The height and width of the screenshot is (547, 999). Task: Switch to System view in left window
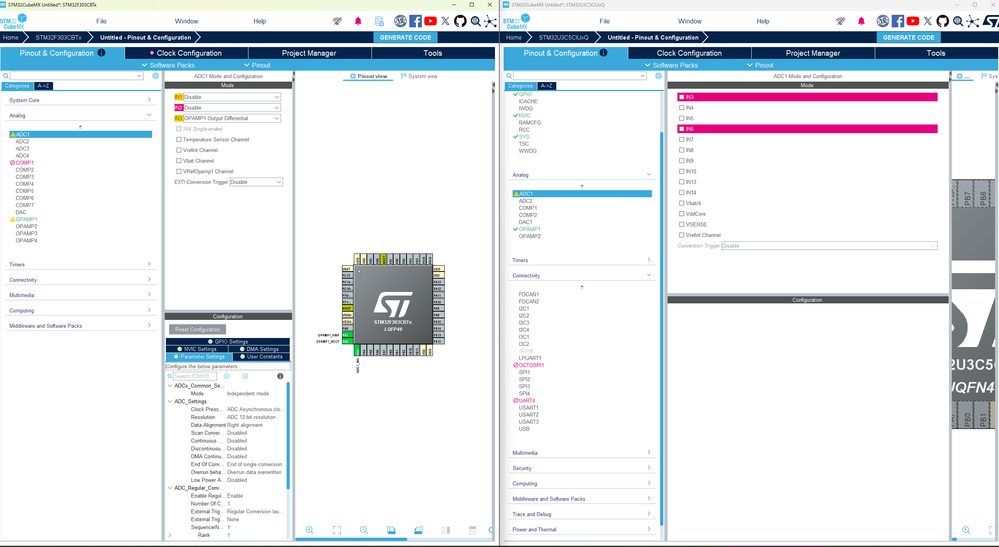tap(419, 76)
